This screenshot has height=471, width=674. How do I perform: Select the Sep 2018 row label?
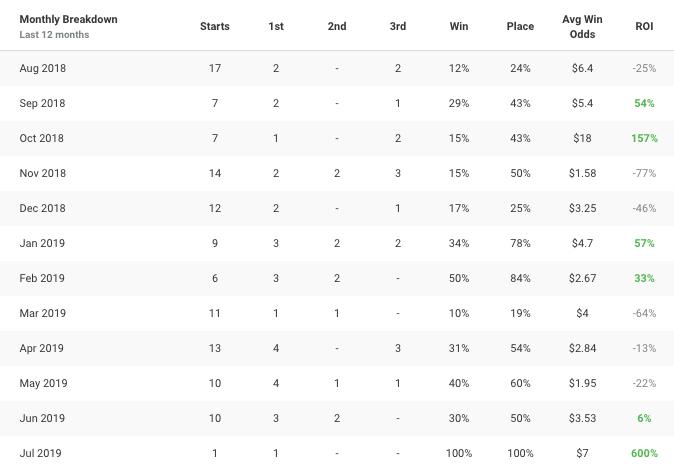[x=42, y=103]
